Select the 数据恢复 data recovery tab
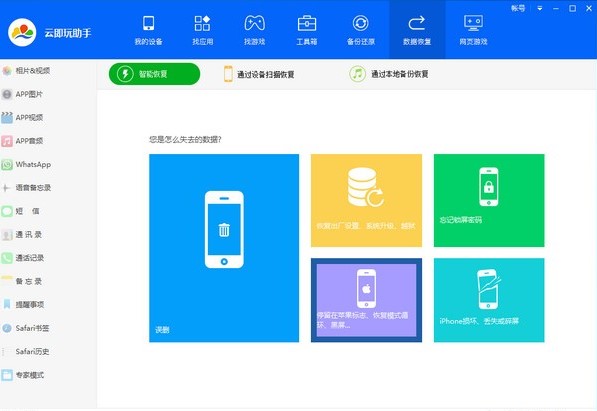 pyautogui.click(x=417, y=30)
